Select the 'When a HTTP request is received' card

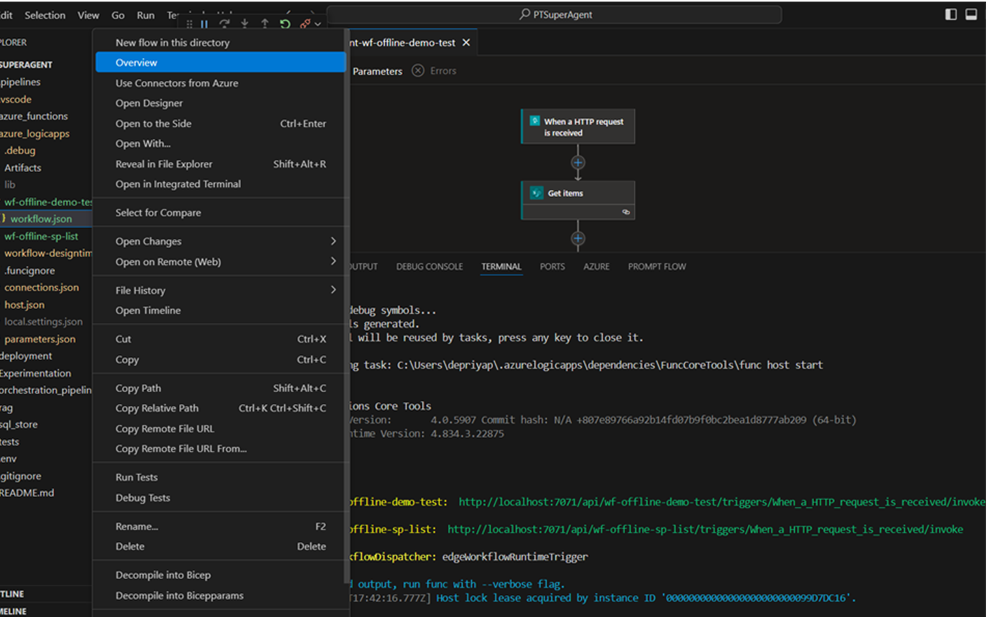coord(578,126)
